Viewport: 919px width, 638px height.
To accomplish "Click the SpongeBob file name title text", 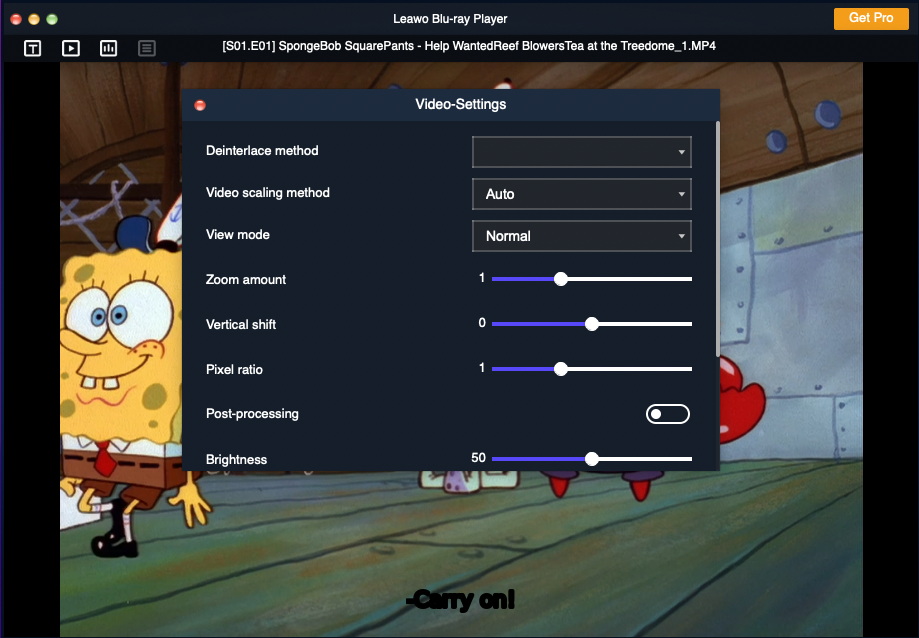I will (x=469, y=46).
